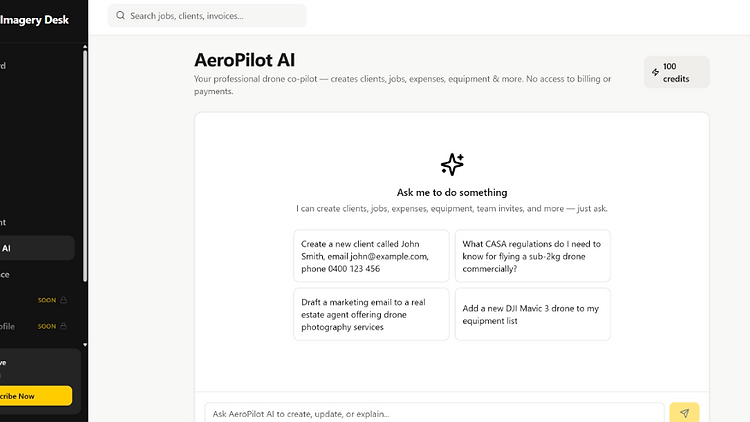Click the sidebar scrollbar up arrow
This screenshot has width=750, height=422.
85,47
